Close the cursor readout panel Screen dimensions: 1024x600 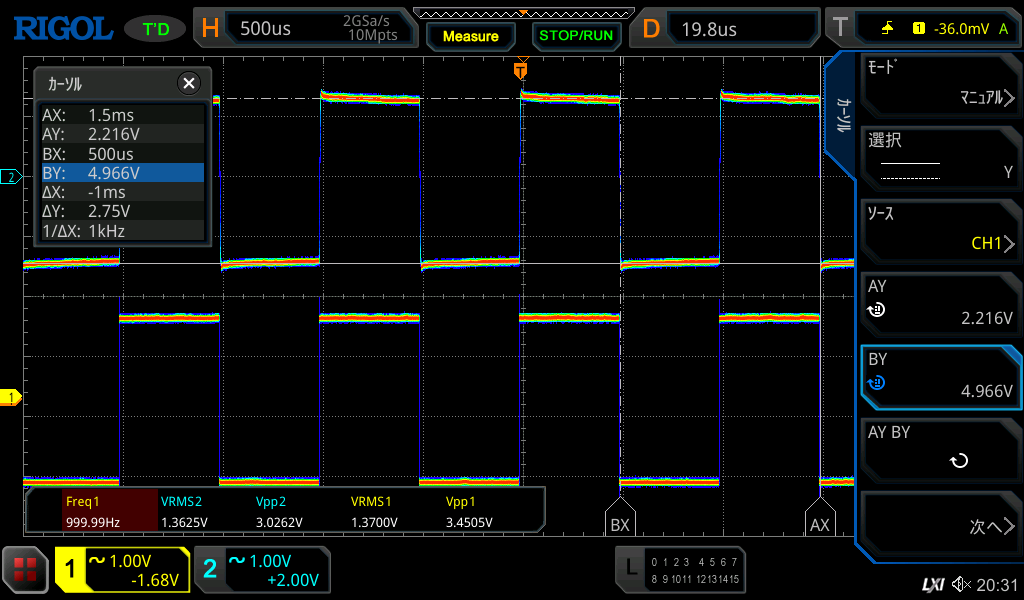click(188, 84)
